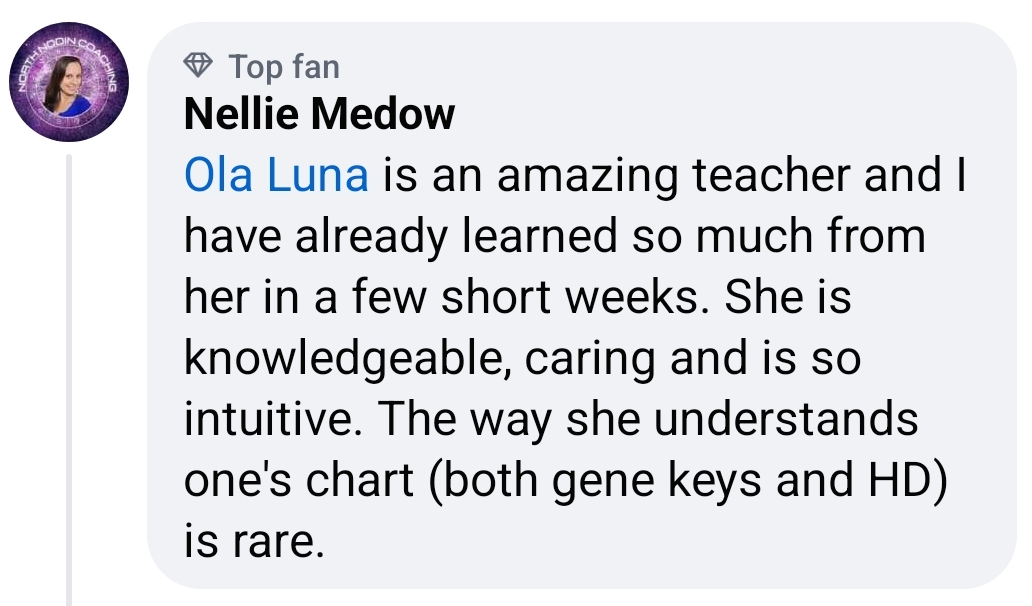The width and height of the screenshot is (1032, 606).
Task: Click the "Top fan" badge label
Action: [284, 67]
